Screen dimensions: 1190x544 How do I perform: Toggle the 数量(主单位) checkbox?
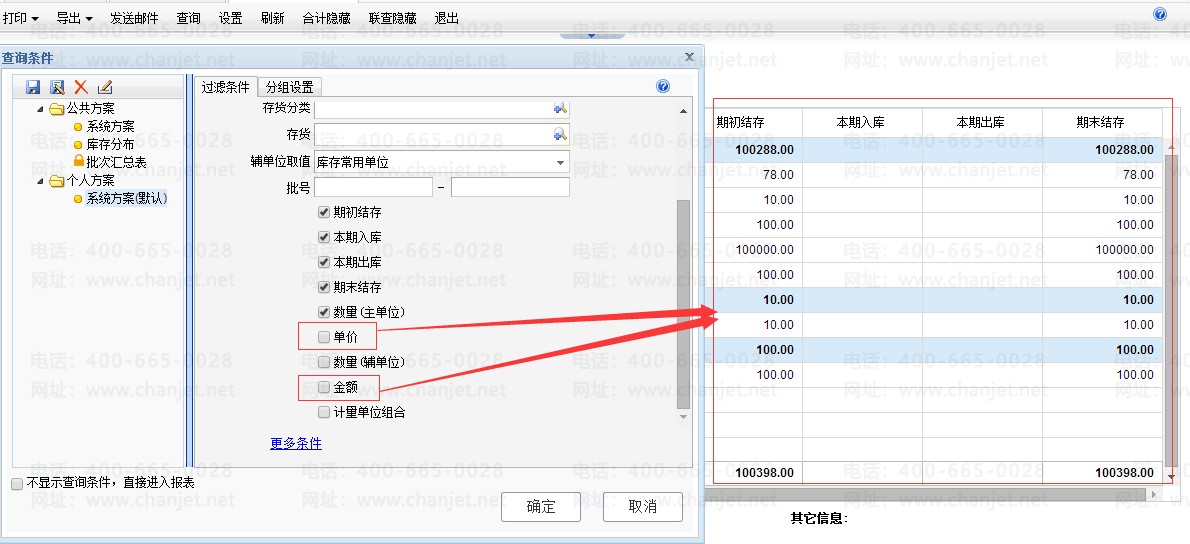[324, 312]
